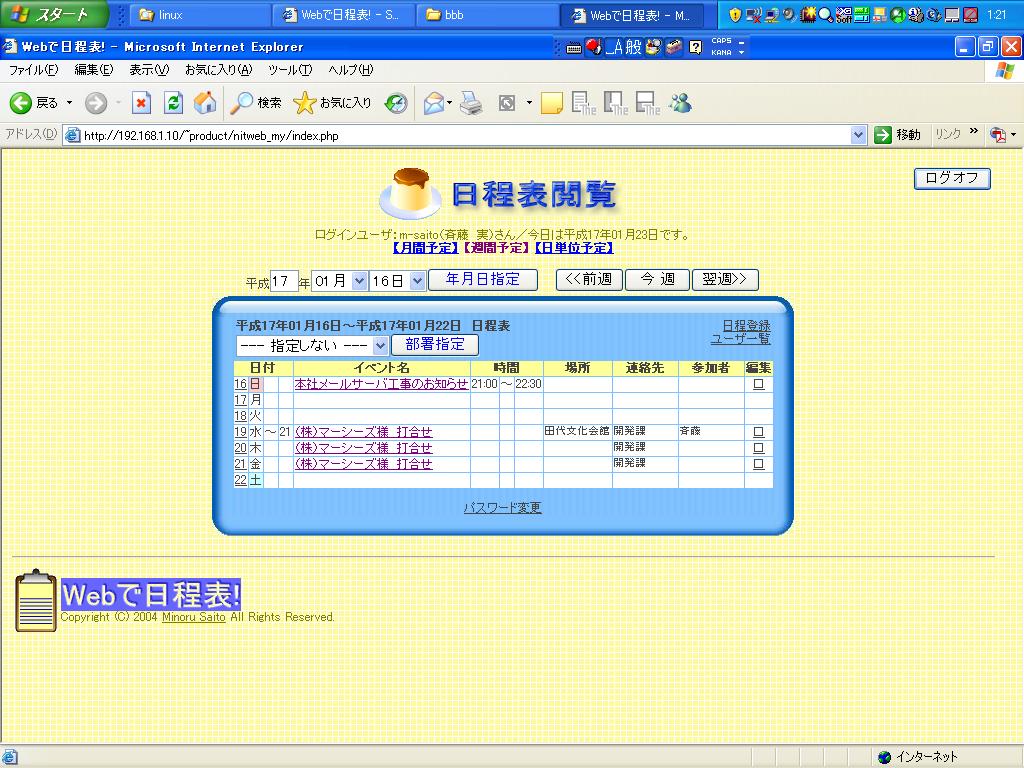Click the 翌週>> next week button
This screenshot has height=768, width=1024.
click(x=725, y=280)
